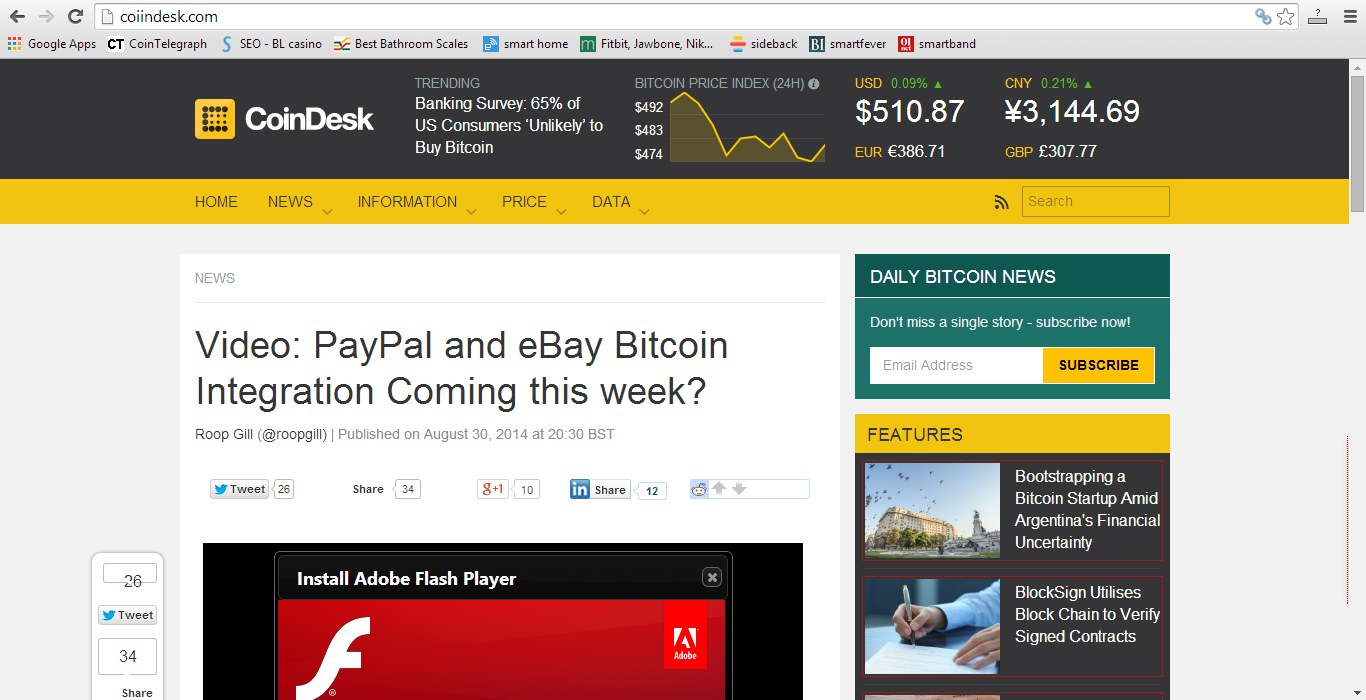The image size is (1366, 700).
Task: Click the Tweet button in the floating sidebar
Action: (x=127, y=615)
